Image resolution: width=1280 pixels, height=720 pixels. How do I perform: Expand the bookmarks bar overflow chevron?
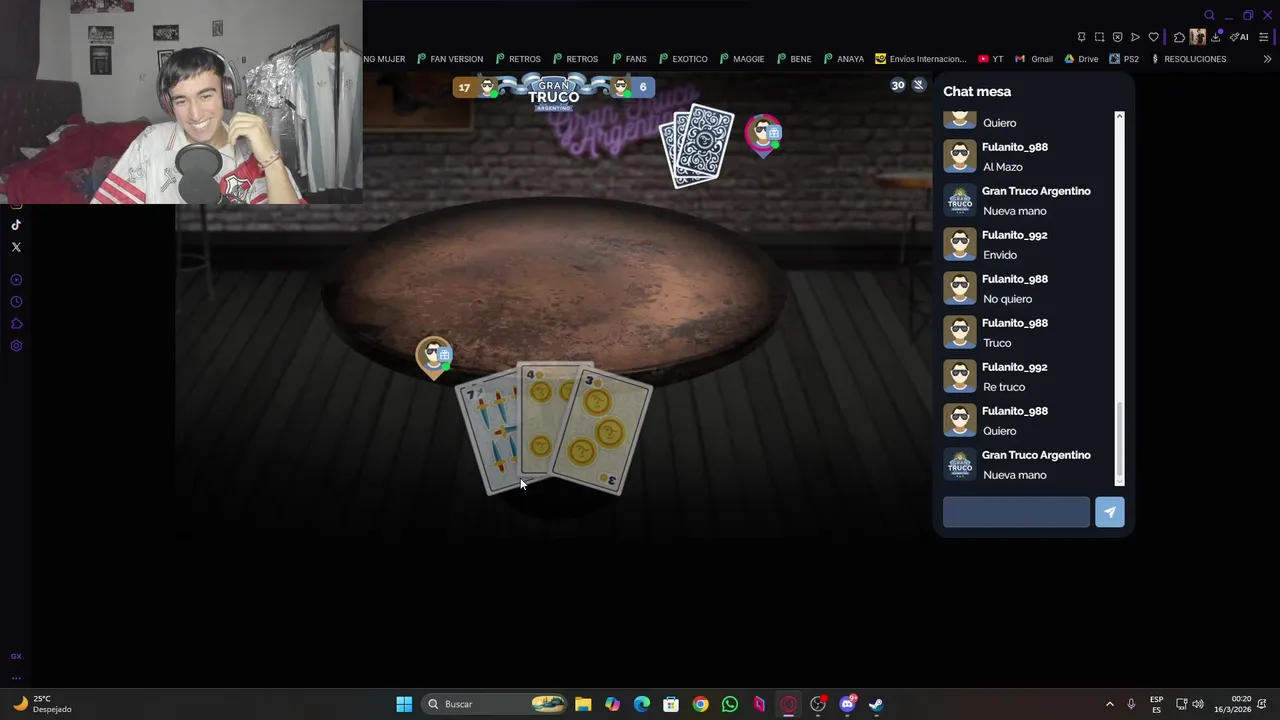(x=1268, y=59)
